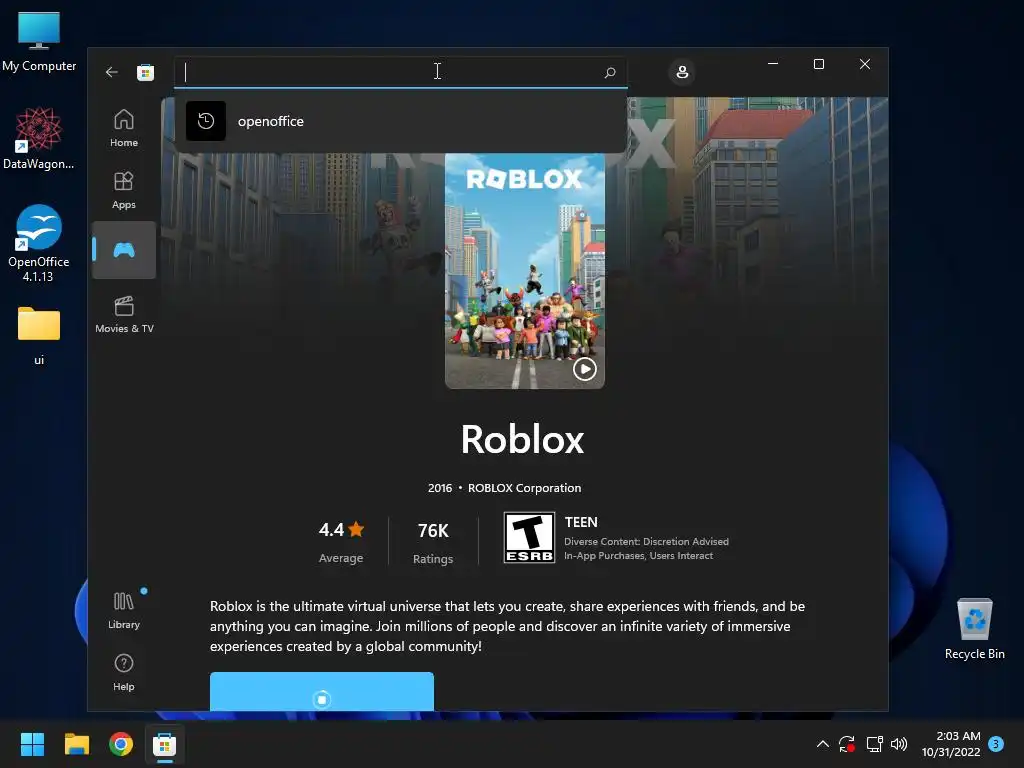
Task: Open Help from the sidebar
Action: [124, 672]
